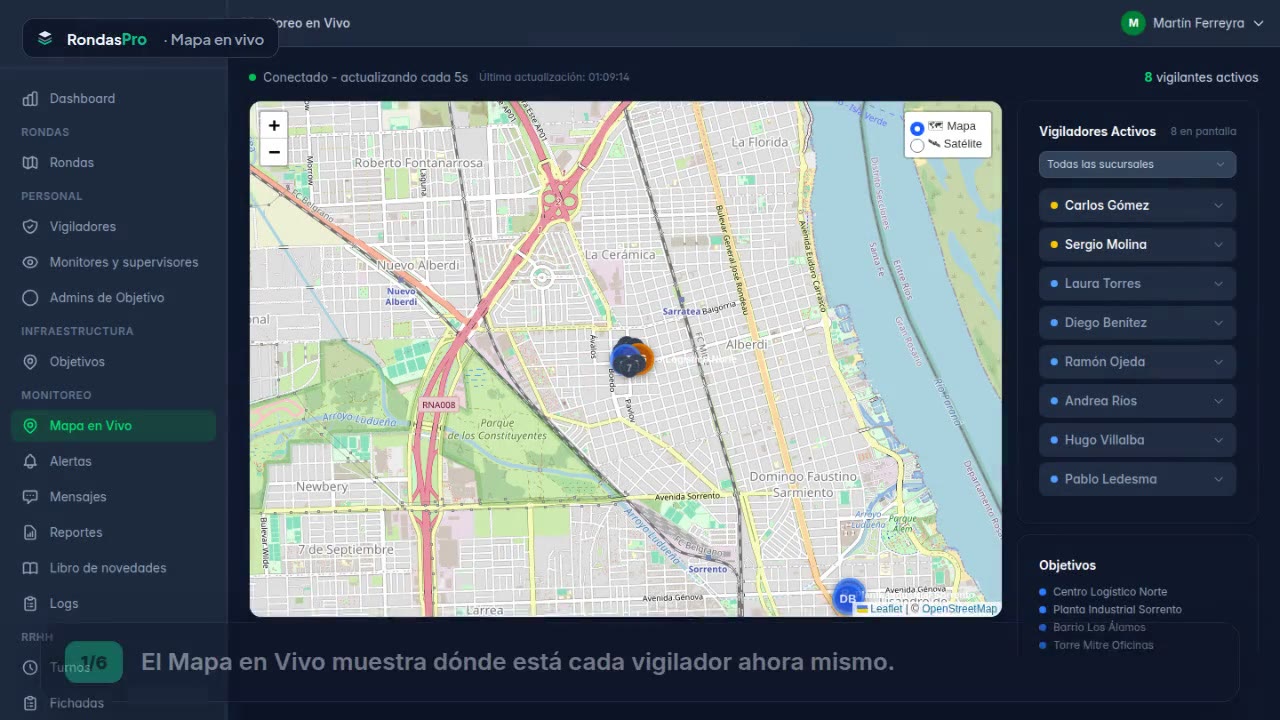Viewport: 1280px width, 720px height.
Task: Switch map layer to Satélite
Action: tap(917, 145)
